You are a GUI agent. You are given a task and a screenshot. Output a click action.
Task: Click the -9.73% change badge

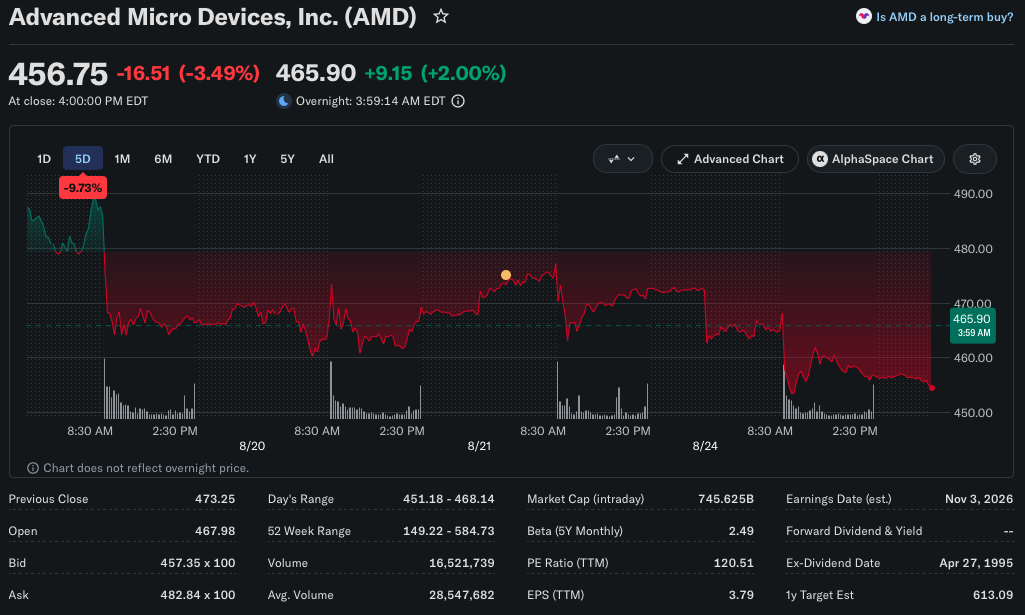[83, 188]
